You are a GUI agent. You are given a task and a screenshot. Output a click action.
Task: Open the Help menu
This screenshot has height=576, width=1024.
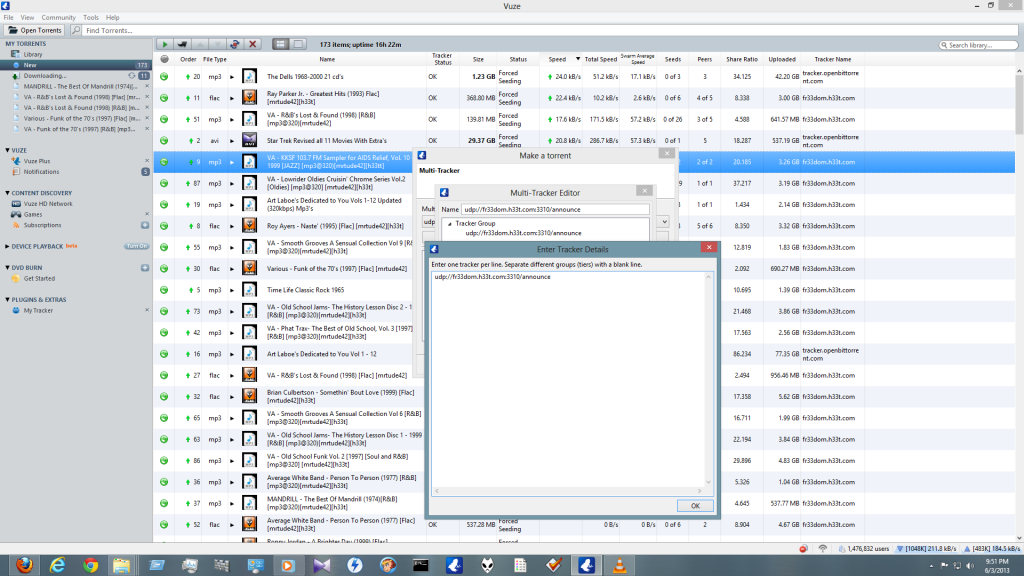click(x=113, y=18)
